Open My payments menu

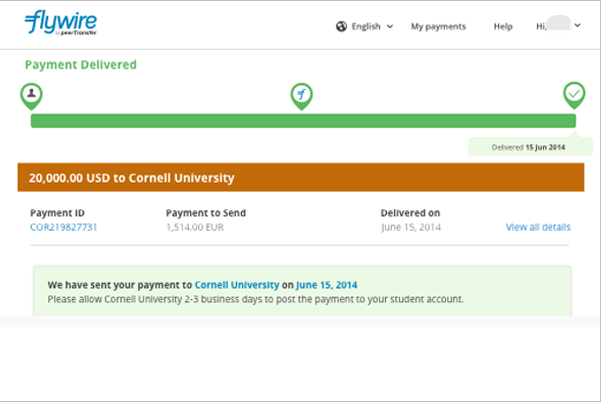[438, 26]
